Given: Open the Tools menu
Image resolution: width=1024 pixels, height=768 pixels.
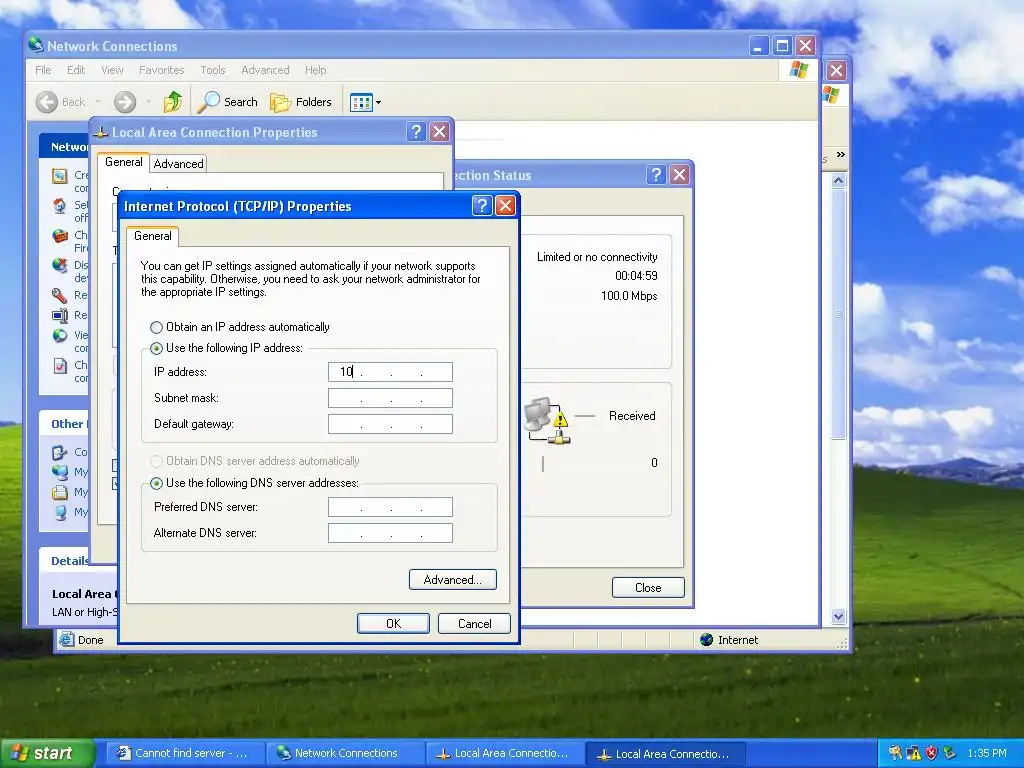Looking at the screenshot, I should tap(212, 70).
